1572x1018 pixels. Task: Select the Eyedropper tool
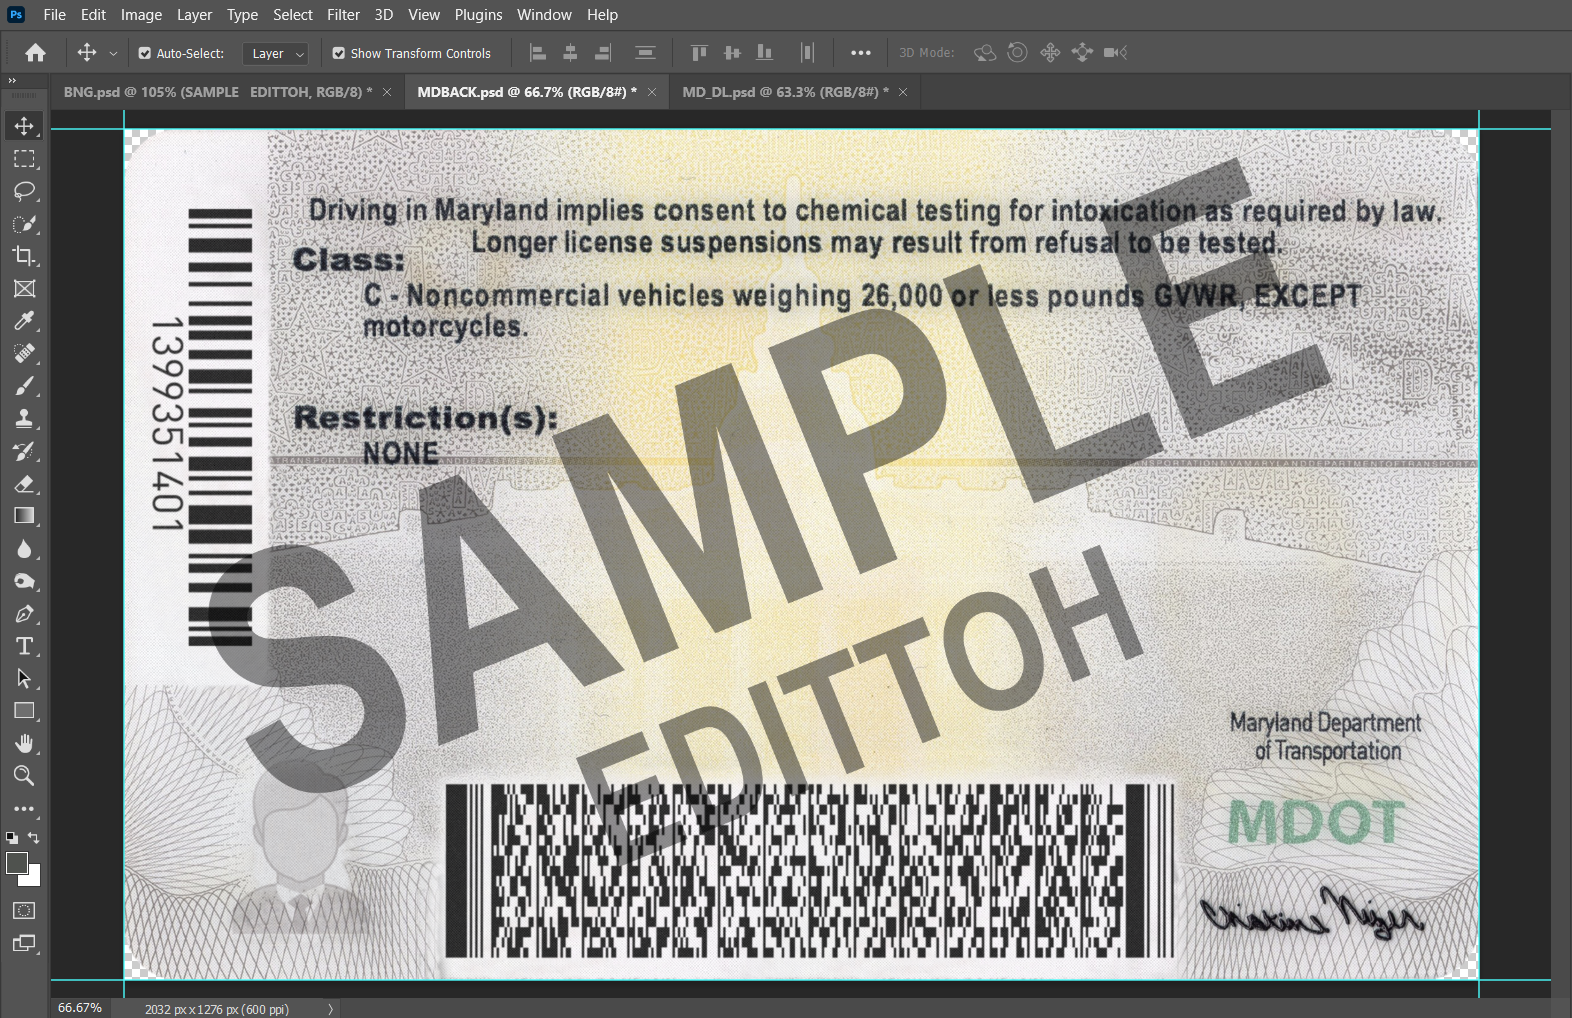pyautogui.click(x=24, y=321)
